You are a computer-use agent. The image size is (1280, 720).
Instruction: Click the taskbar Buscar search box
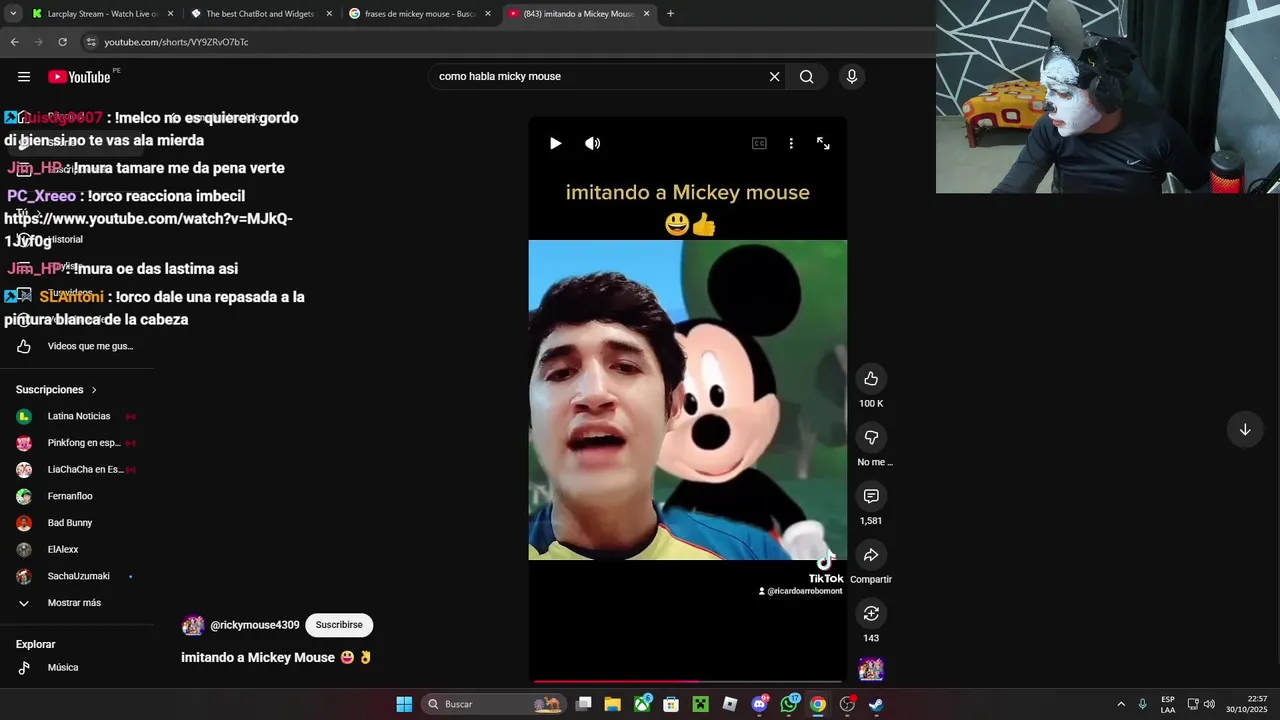494,704
